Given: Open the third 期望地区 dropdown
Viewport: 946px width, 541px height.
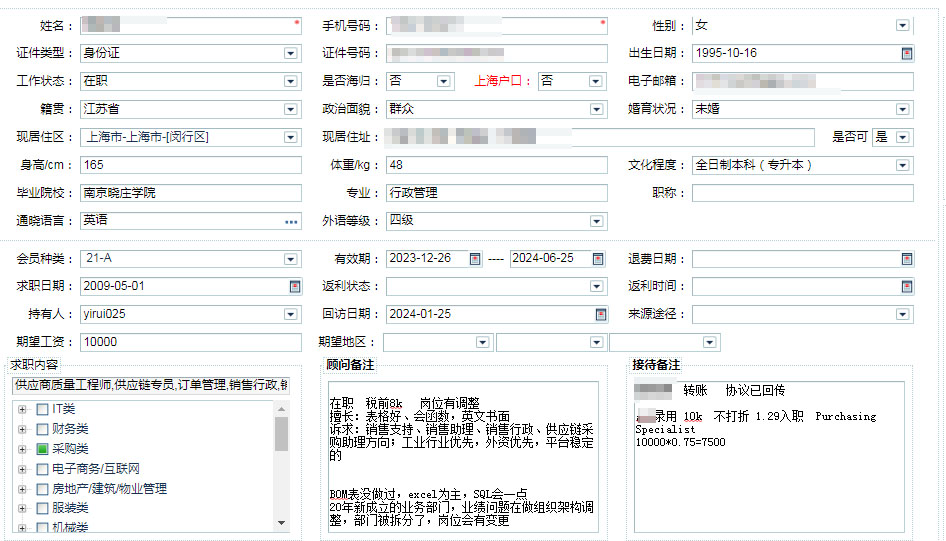Looking at the screenshot, I should pos(710,343).
